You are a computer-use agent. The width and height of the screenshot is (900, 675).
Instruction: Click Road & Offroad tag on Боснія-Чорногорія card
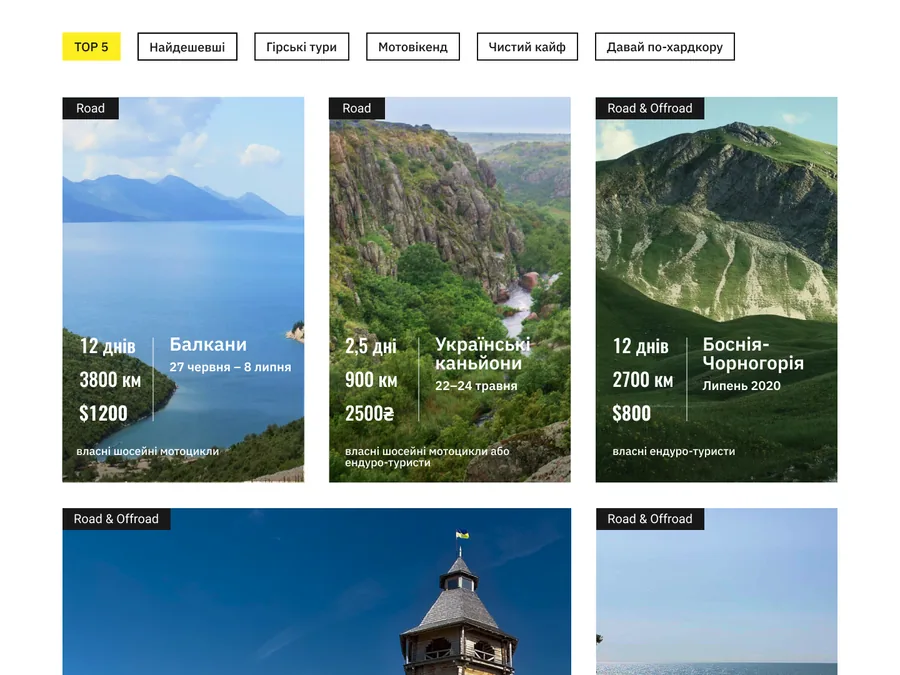[x=650, y=108]
